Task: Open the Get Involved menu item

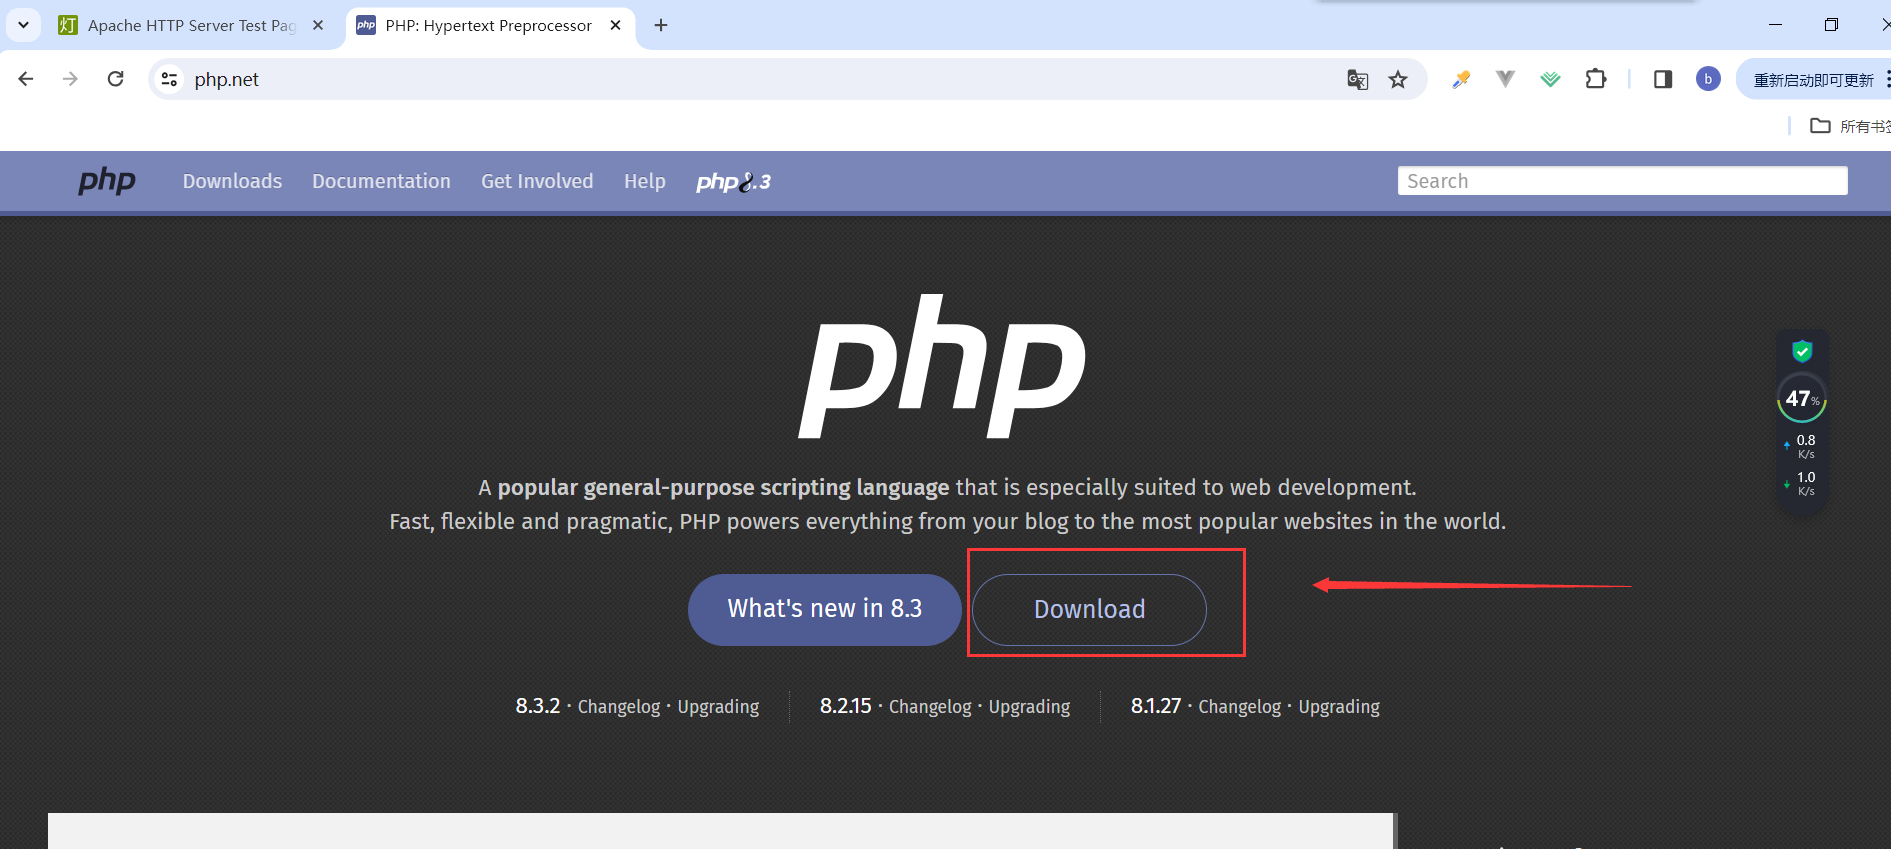Action: pyautogui.click(x=537, y=181)
